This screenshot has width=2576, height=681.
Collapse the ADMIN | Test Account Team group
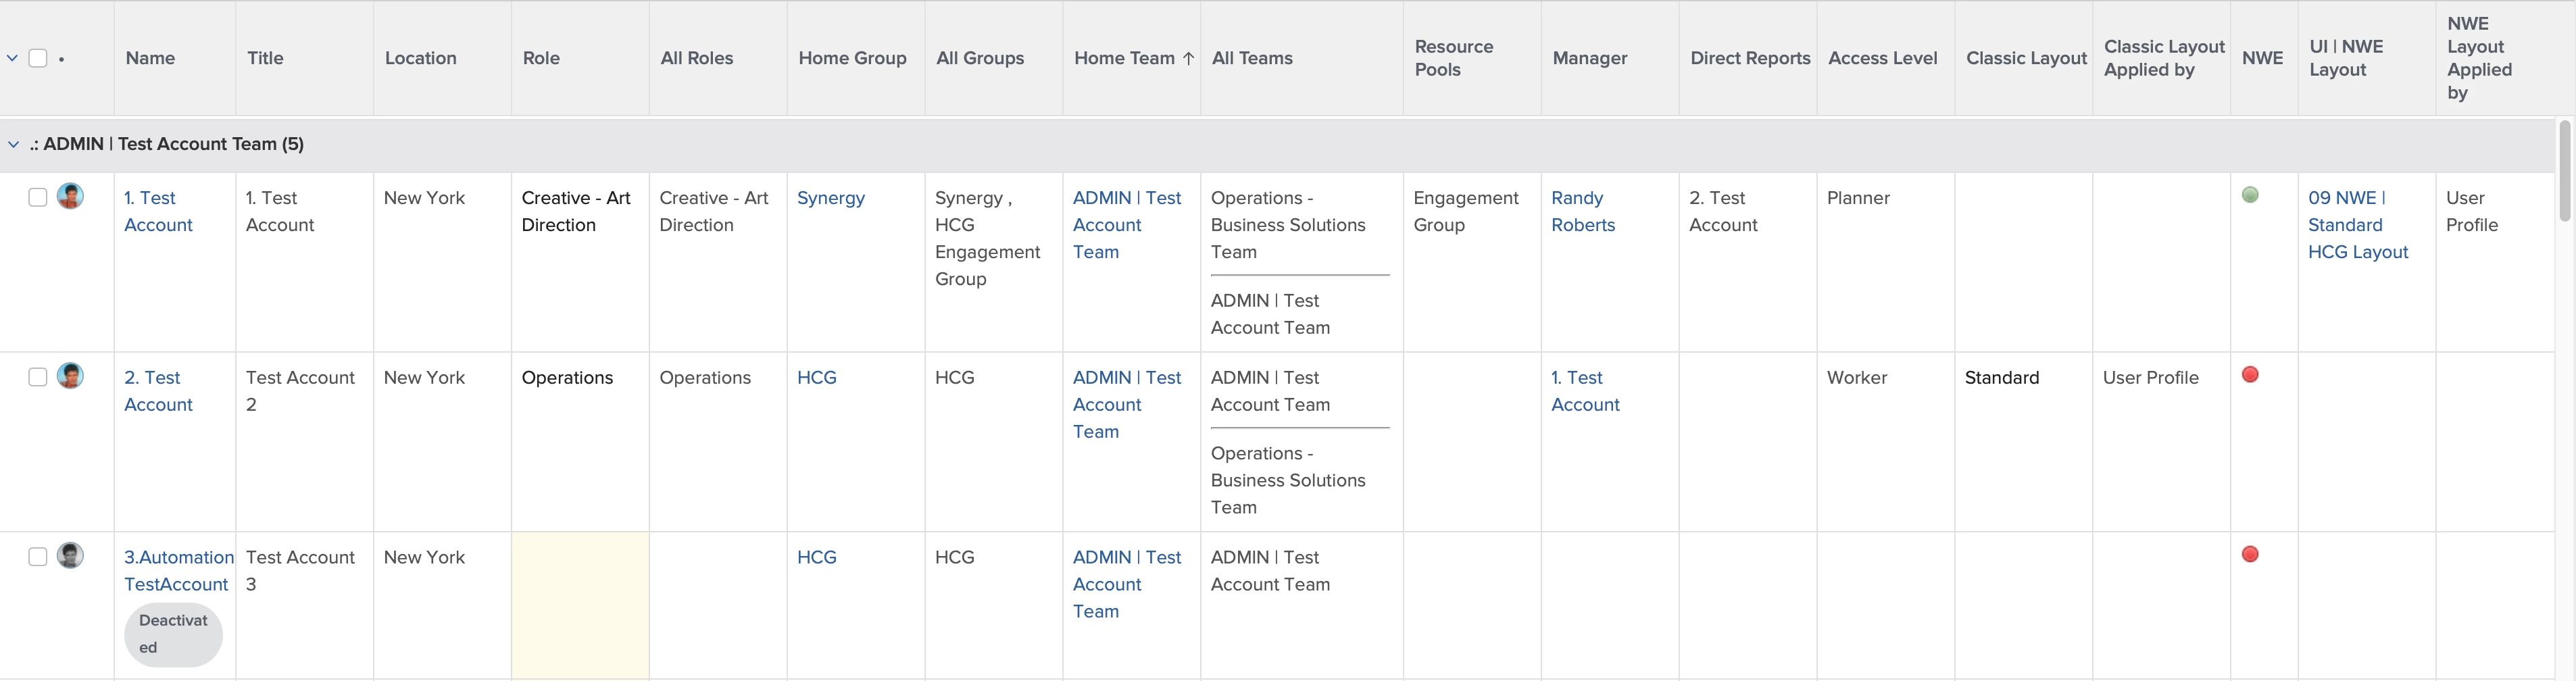pyautogui.click(x=14, y=144)
